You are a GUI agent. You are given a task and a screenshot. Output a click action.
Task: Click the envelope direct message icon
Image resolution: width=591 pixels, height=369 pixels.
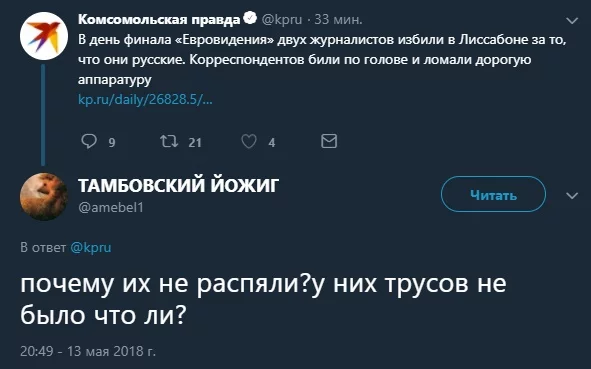329,141
